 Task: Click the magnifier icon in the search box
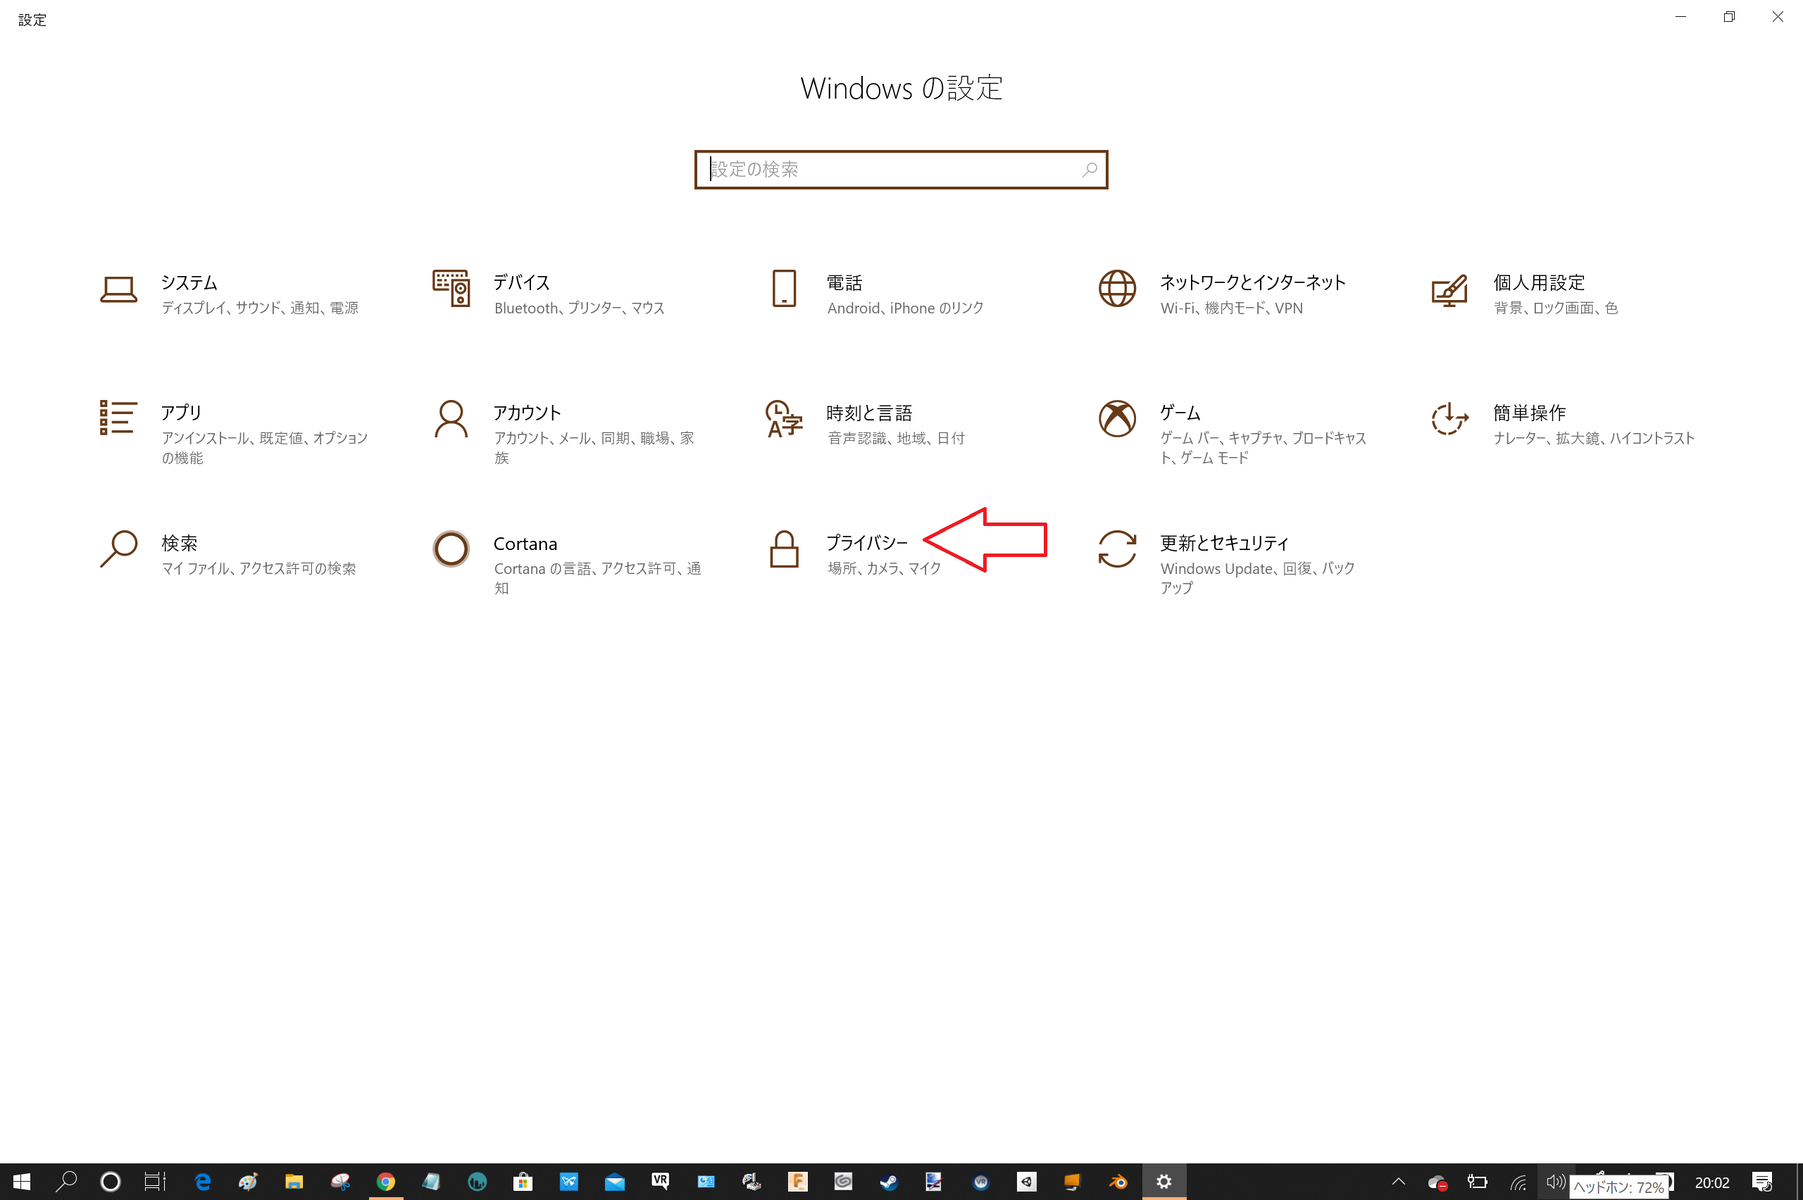point(1089,170)
